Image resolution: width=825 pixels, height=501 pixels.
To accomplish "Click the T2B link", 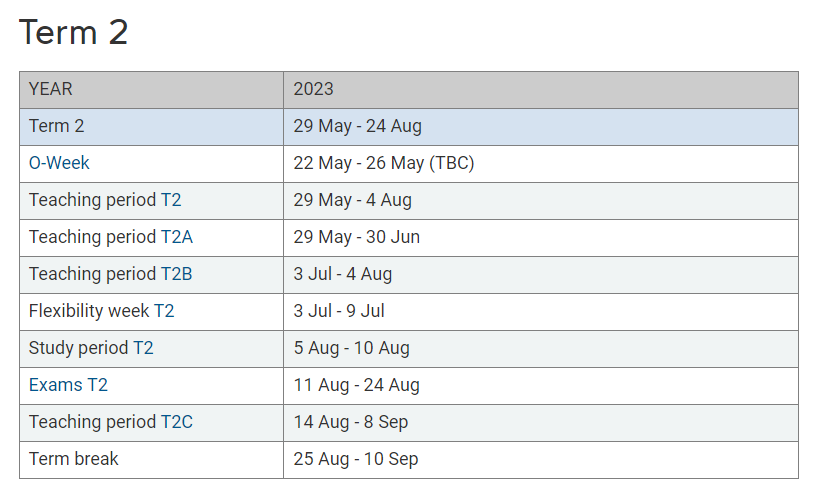I will [176, 274].
